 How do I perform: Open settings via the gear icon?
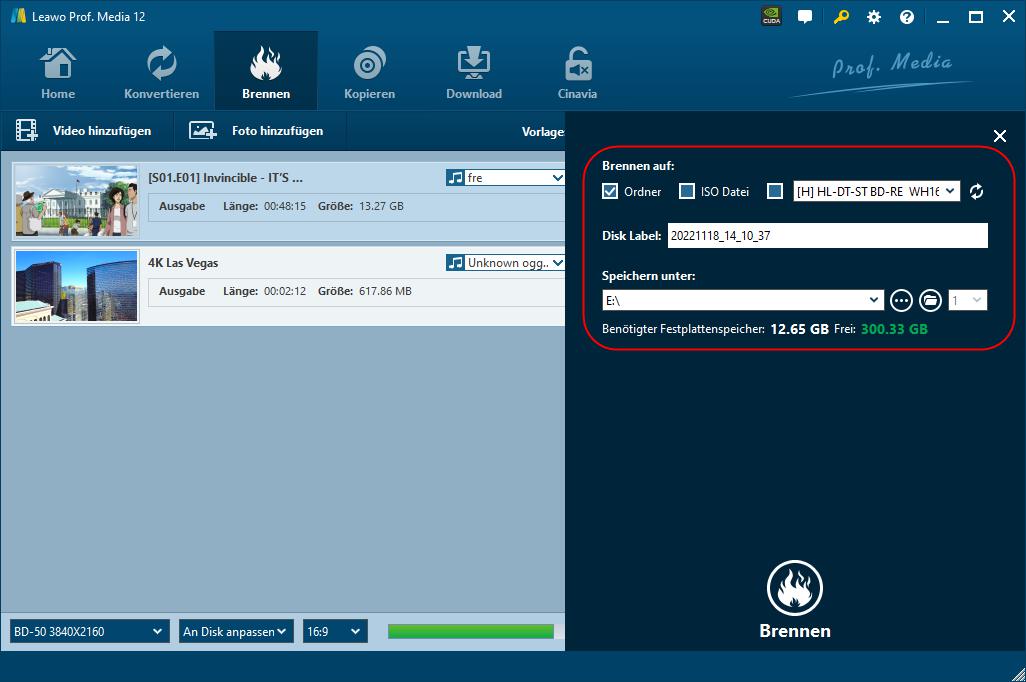click(x=874, y=17)
